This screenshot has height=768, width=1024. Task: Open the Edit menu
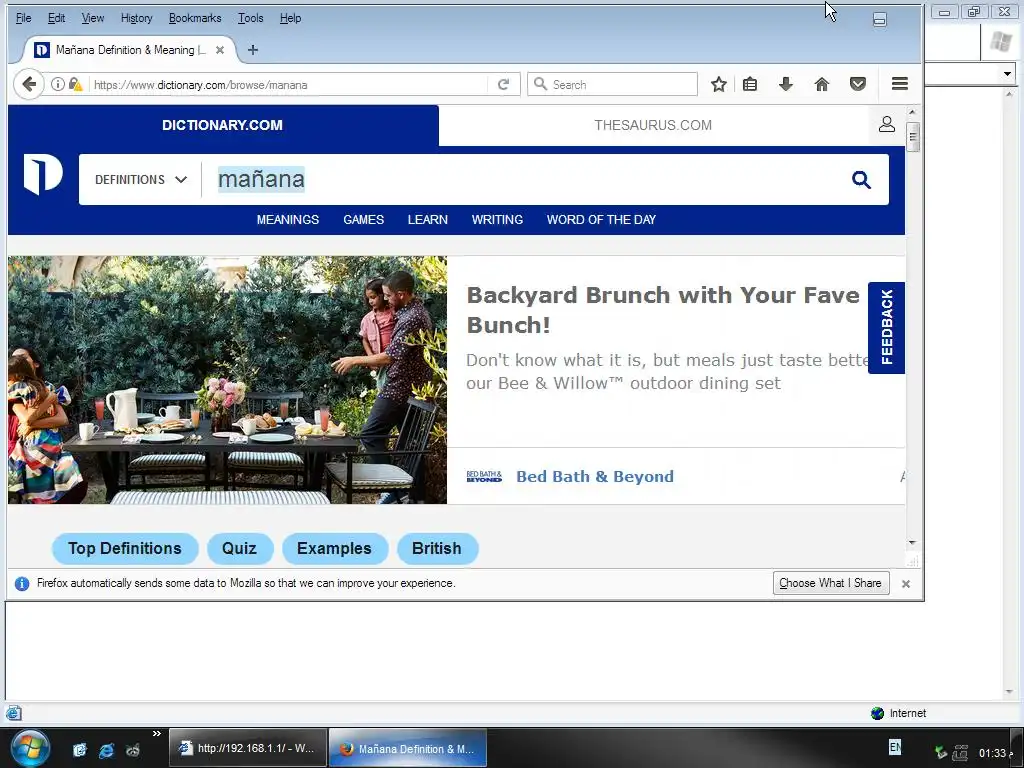(56, 18)
